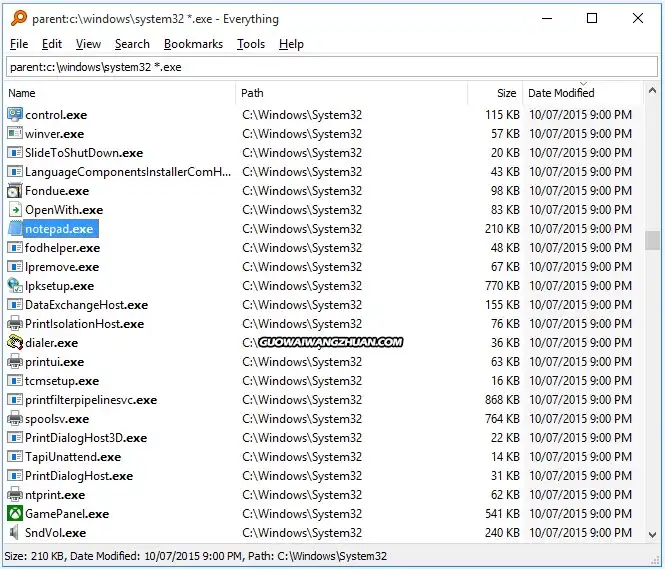Click the 770 KB size cell
This screenshot has height=569, width=665.
point(502,286)
